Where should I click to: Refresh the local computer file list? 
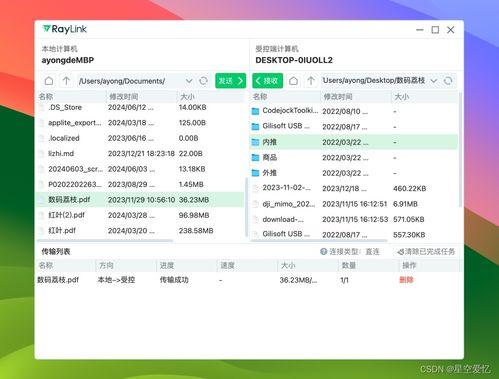pos(203,81)
